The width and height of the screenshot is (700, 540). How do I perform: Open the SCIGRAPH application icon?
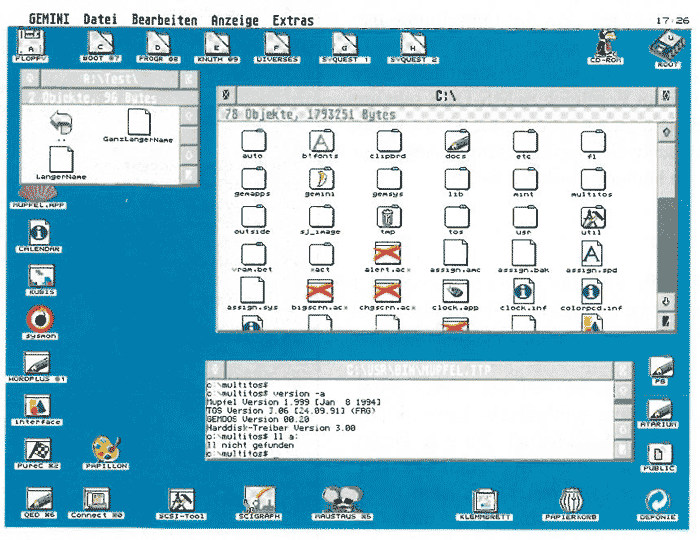pos(259,498)
